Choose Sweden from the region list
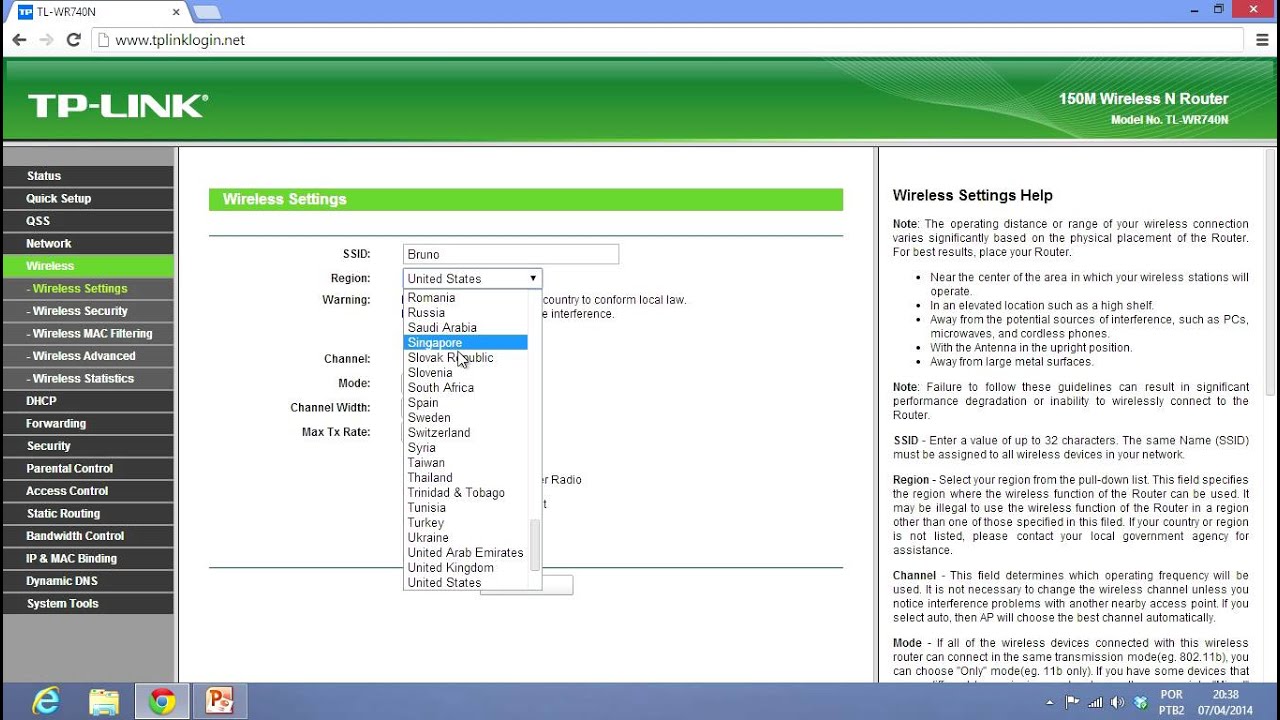Image resolution: width=1280 pixels, height=720 pixels. point(465,418)
